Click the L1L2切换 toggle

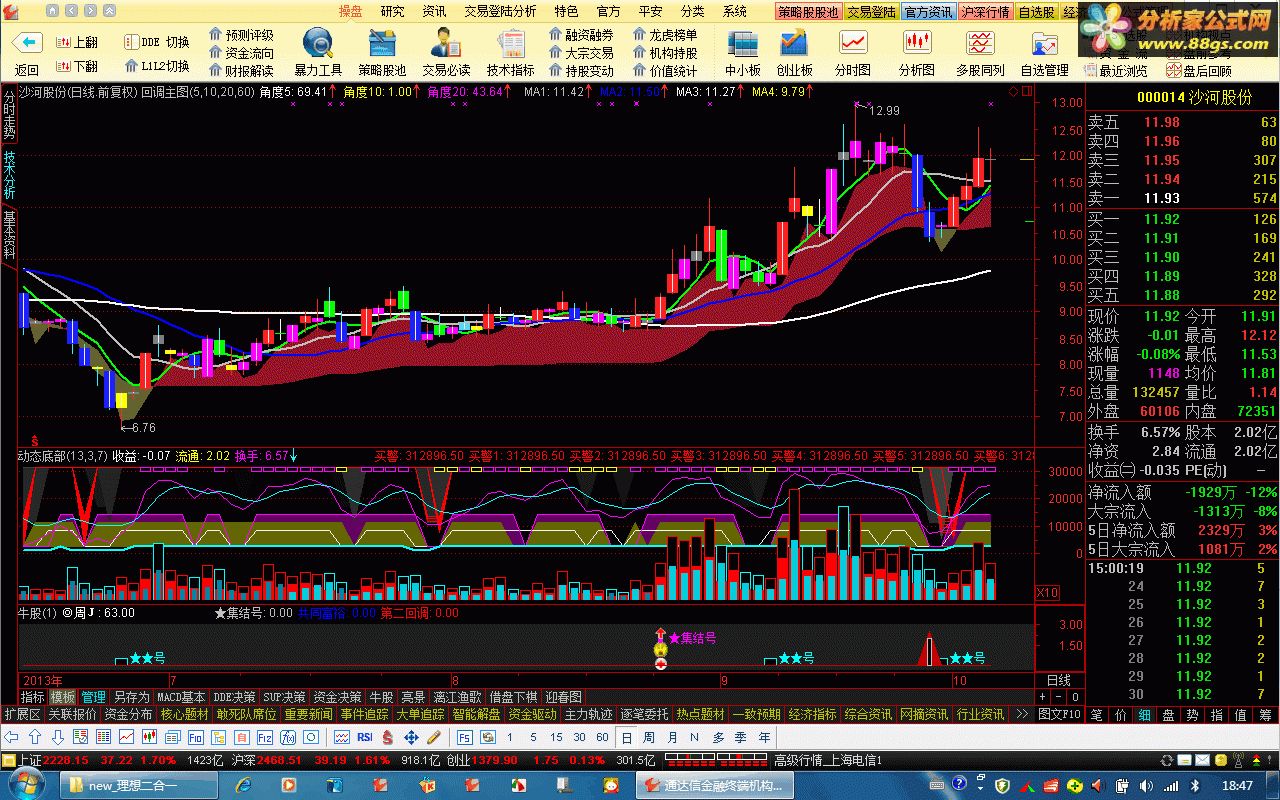click(x=158, y=66)
